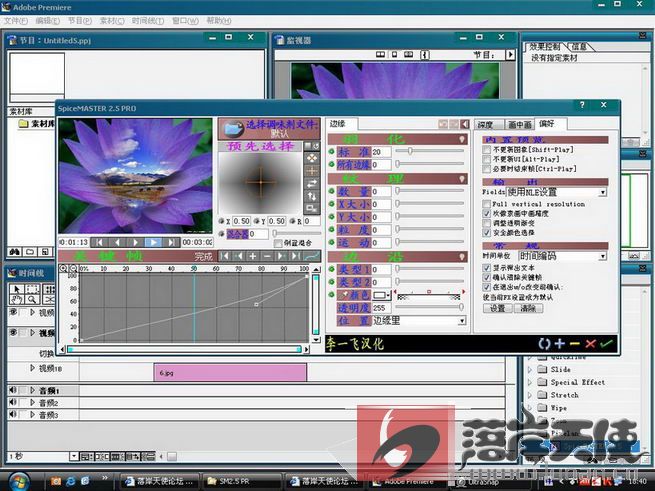Open the 文件(F) menu
The image size is (655, 491).
tap(15, 21)
